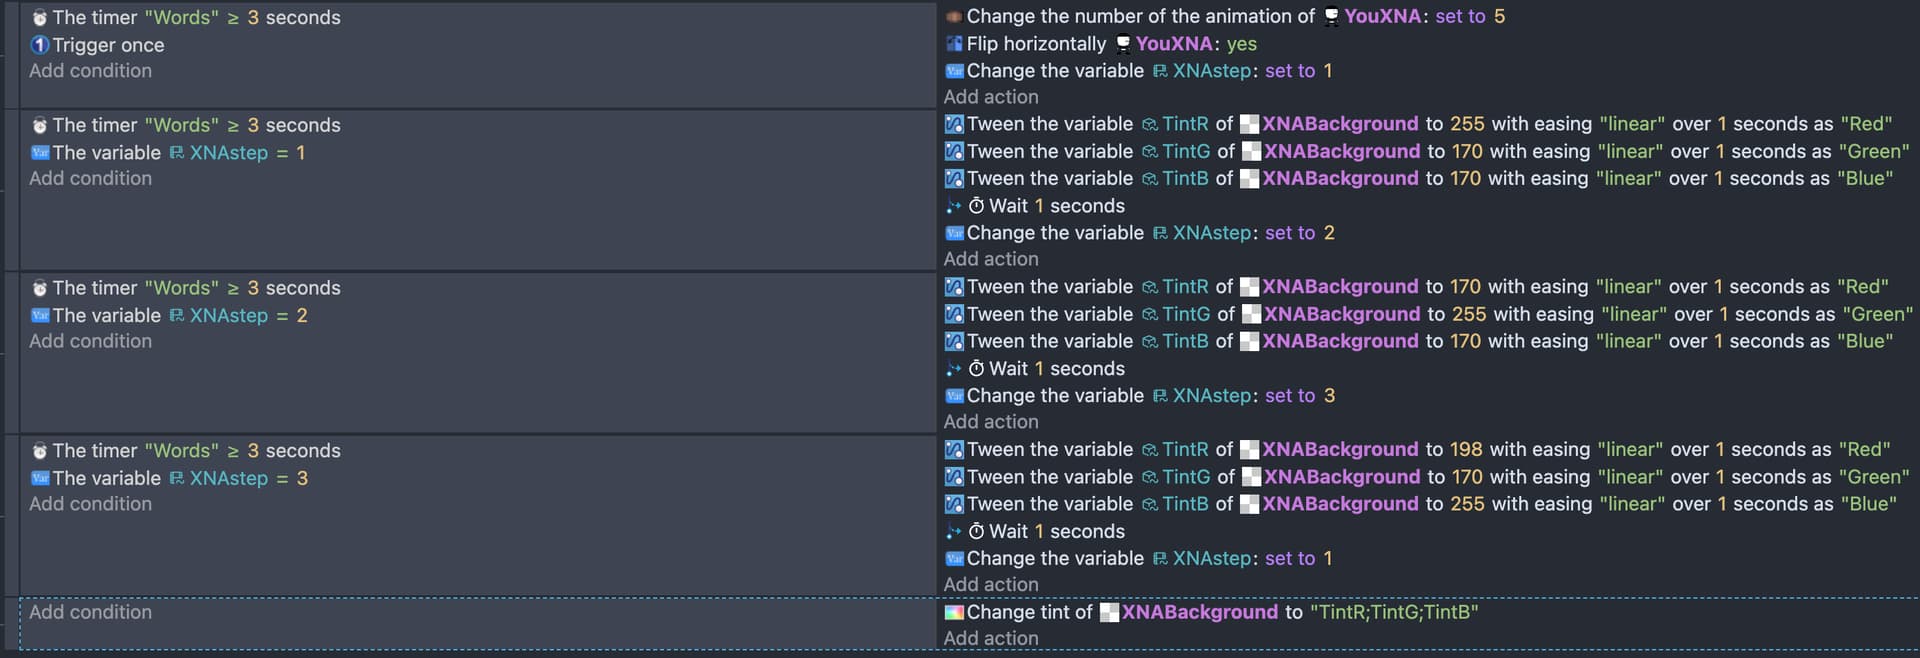Click the Change tint action color icon

954,612
